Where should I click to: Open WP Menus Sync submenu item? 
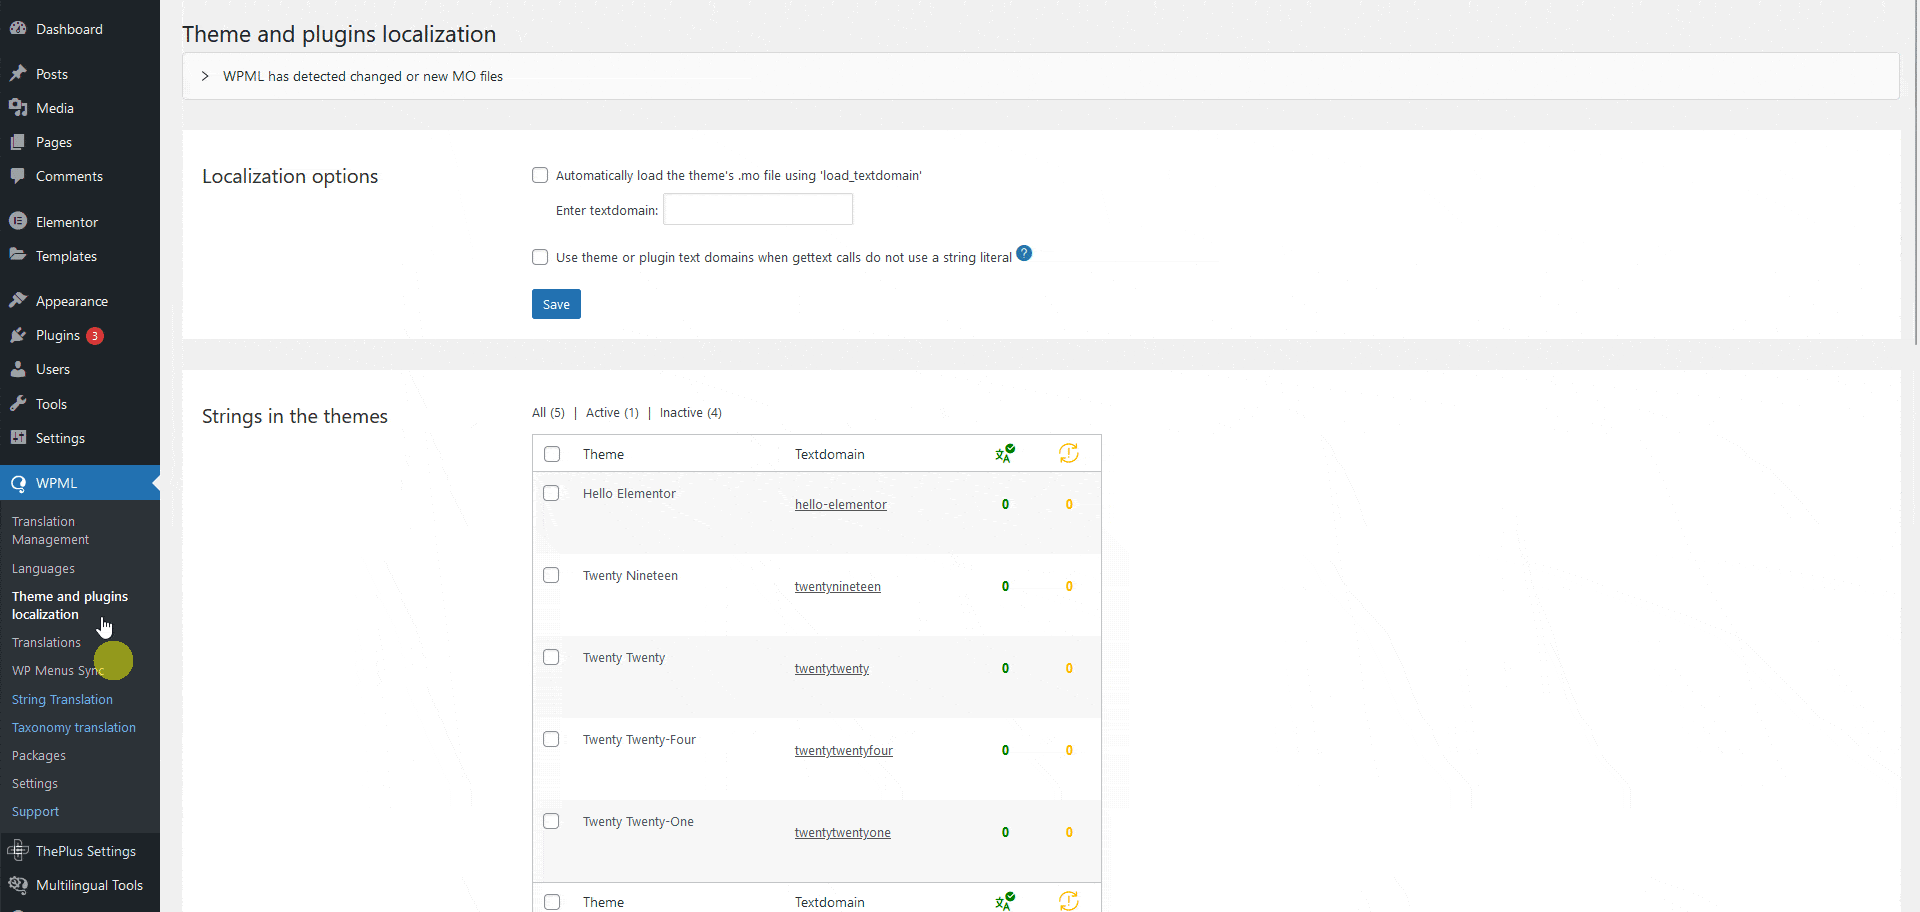pos(58,670)
